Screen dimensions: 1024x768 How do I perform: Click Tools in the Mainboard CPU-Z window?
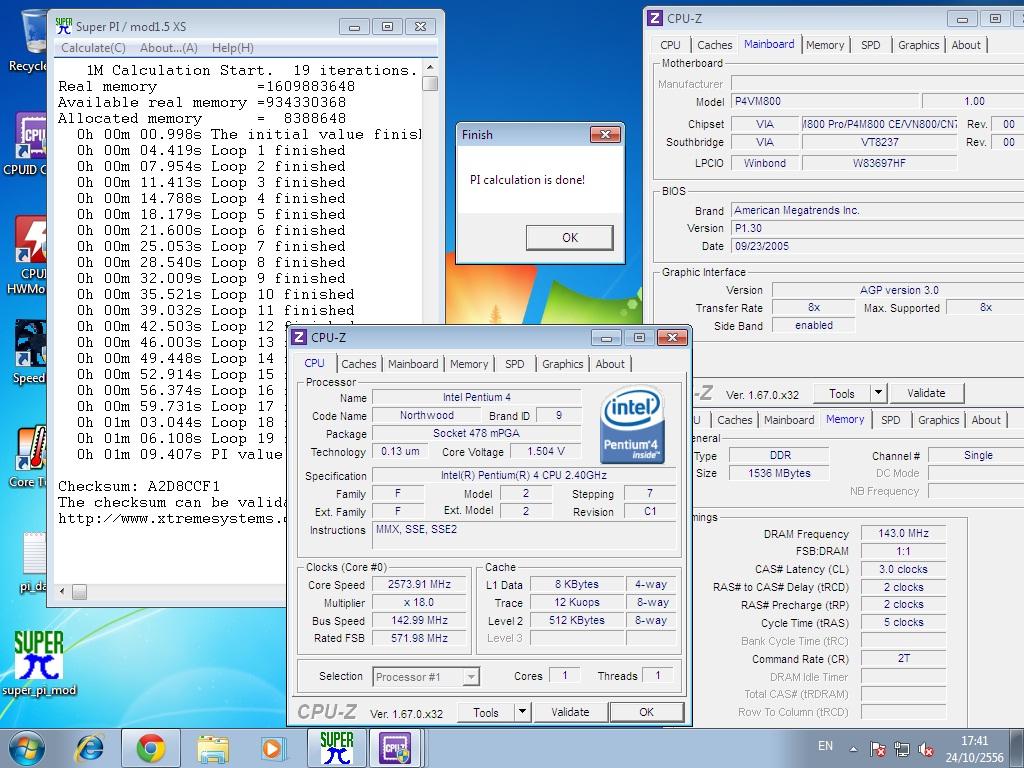[842, 394]
